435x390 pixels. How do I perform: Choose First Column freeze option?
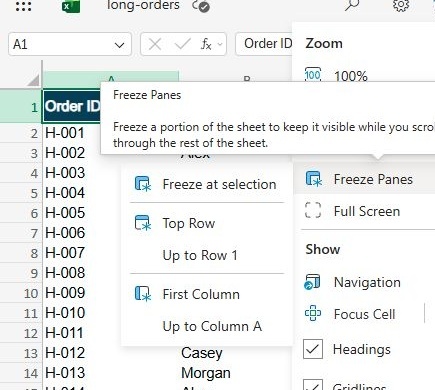(207, 294)
